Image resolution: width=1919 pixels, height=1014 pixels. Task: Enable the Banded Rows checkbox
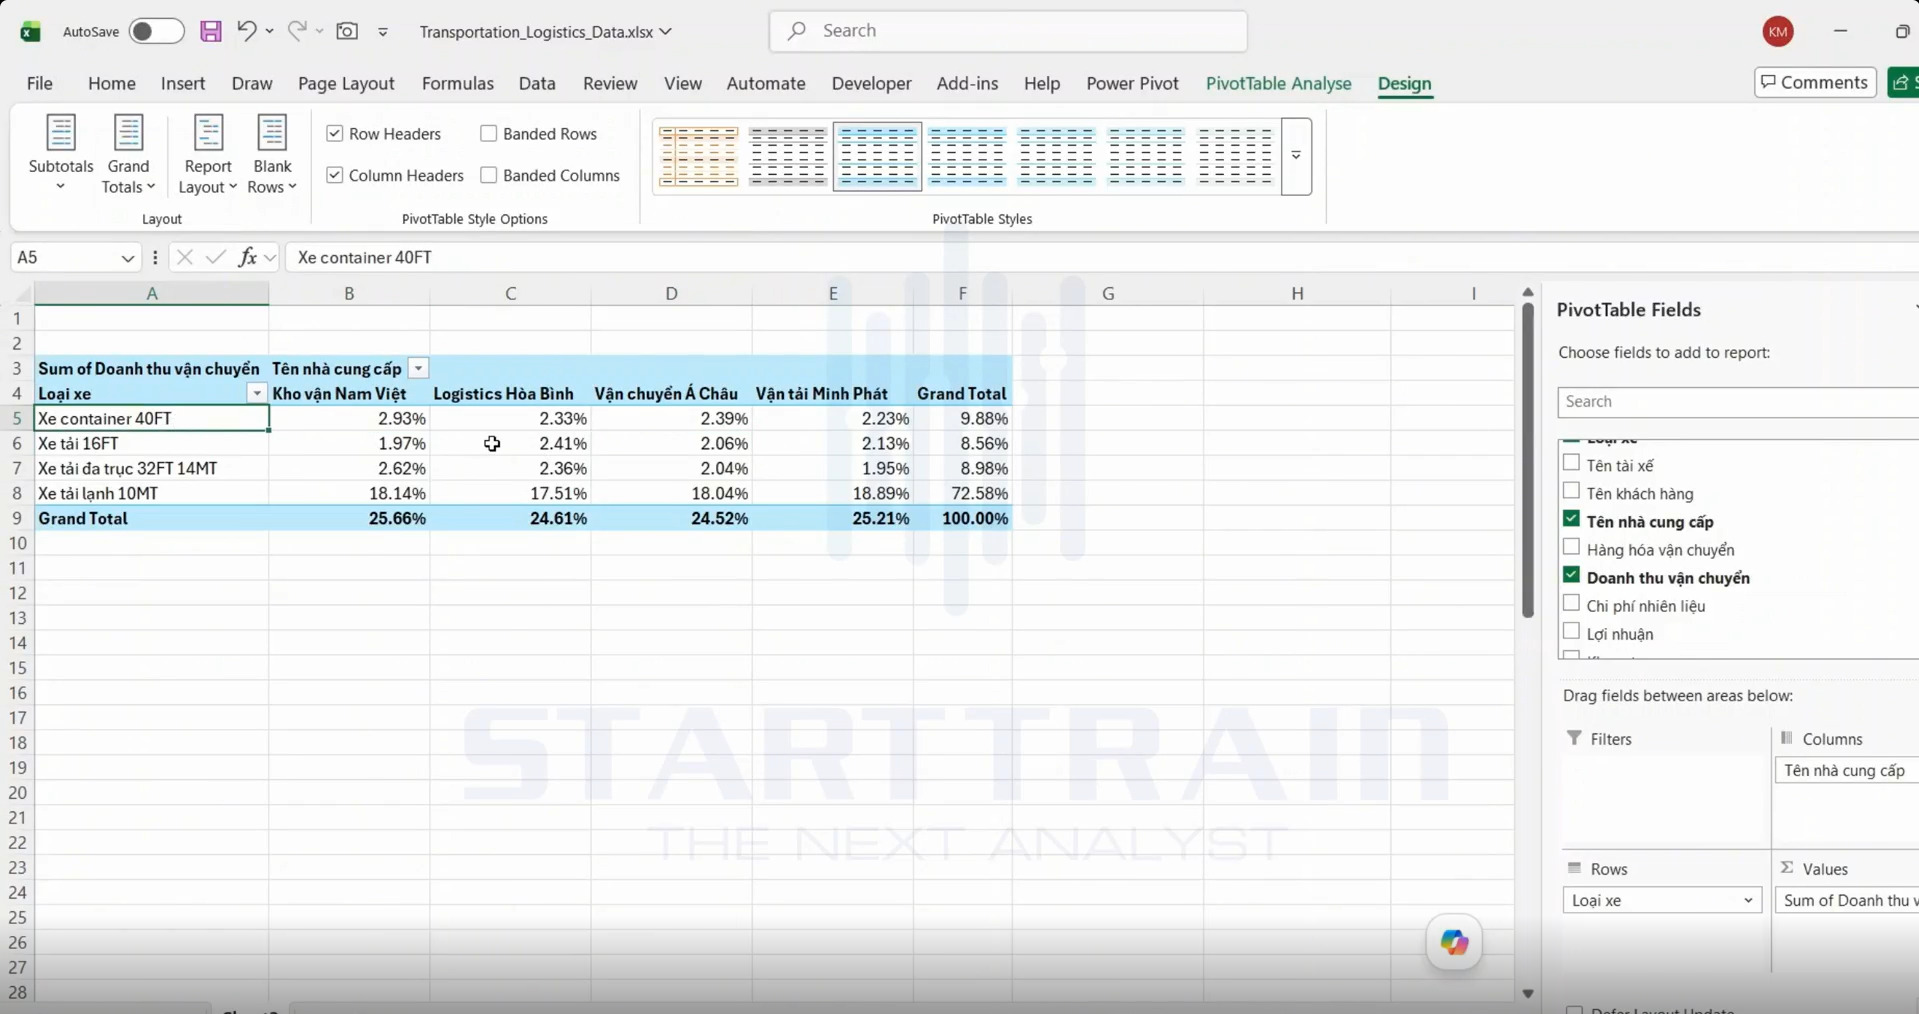pos(489,133)
